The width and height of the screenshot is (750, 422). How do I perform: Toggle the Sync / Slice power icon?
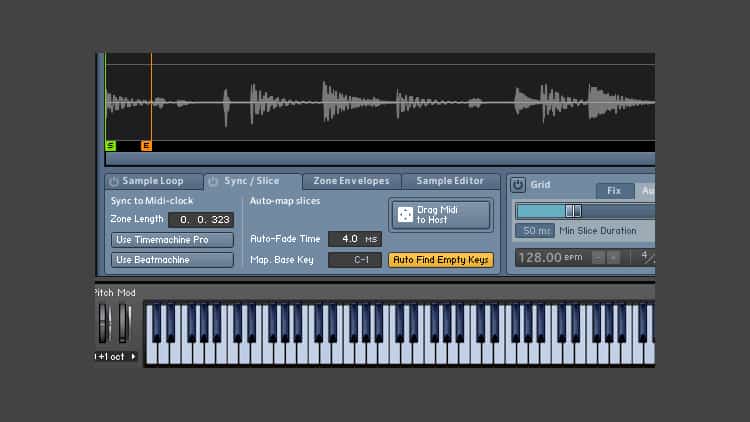tap(213, 181)
